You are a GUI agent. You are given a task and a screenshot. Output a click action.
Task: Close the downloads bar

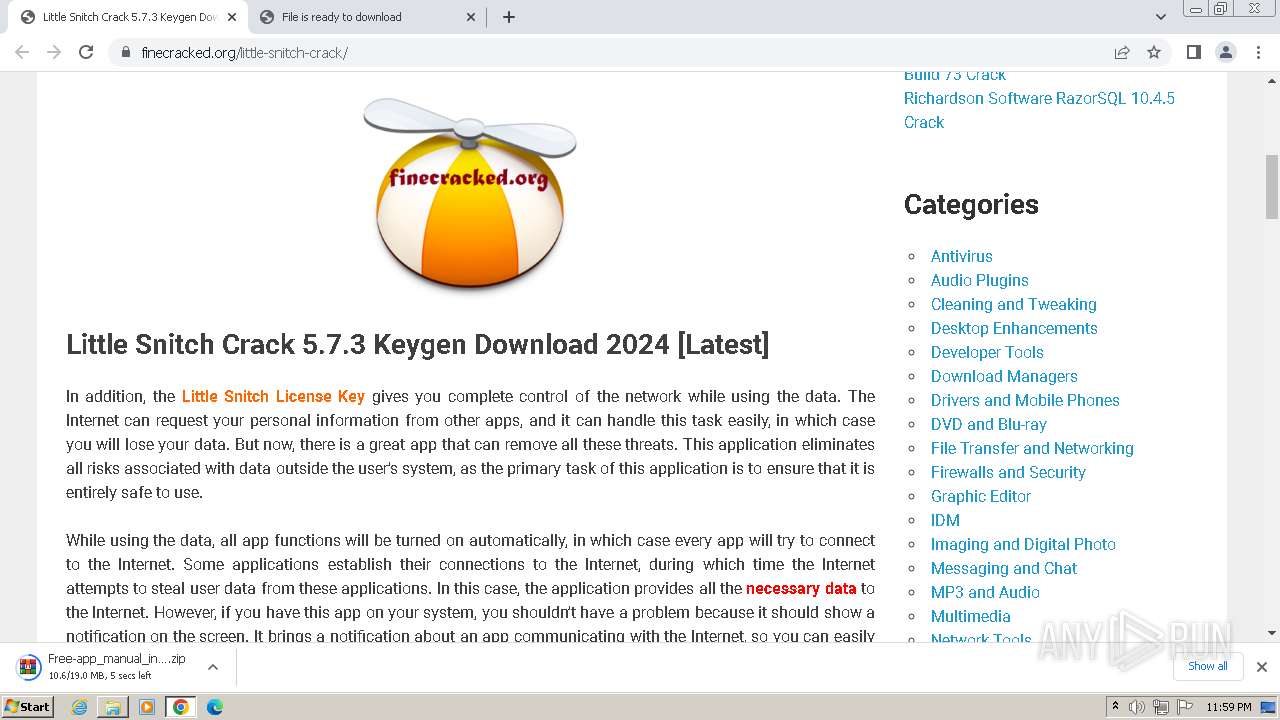1261,666
